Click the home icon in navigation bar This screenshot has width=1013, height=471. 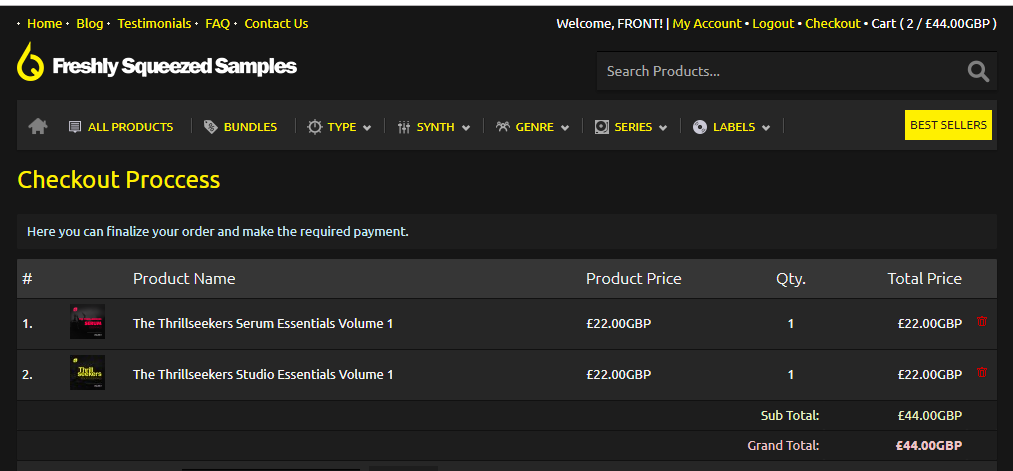click(x=38, y=126)
